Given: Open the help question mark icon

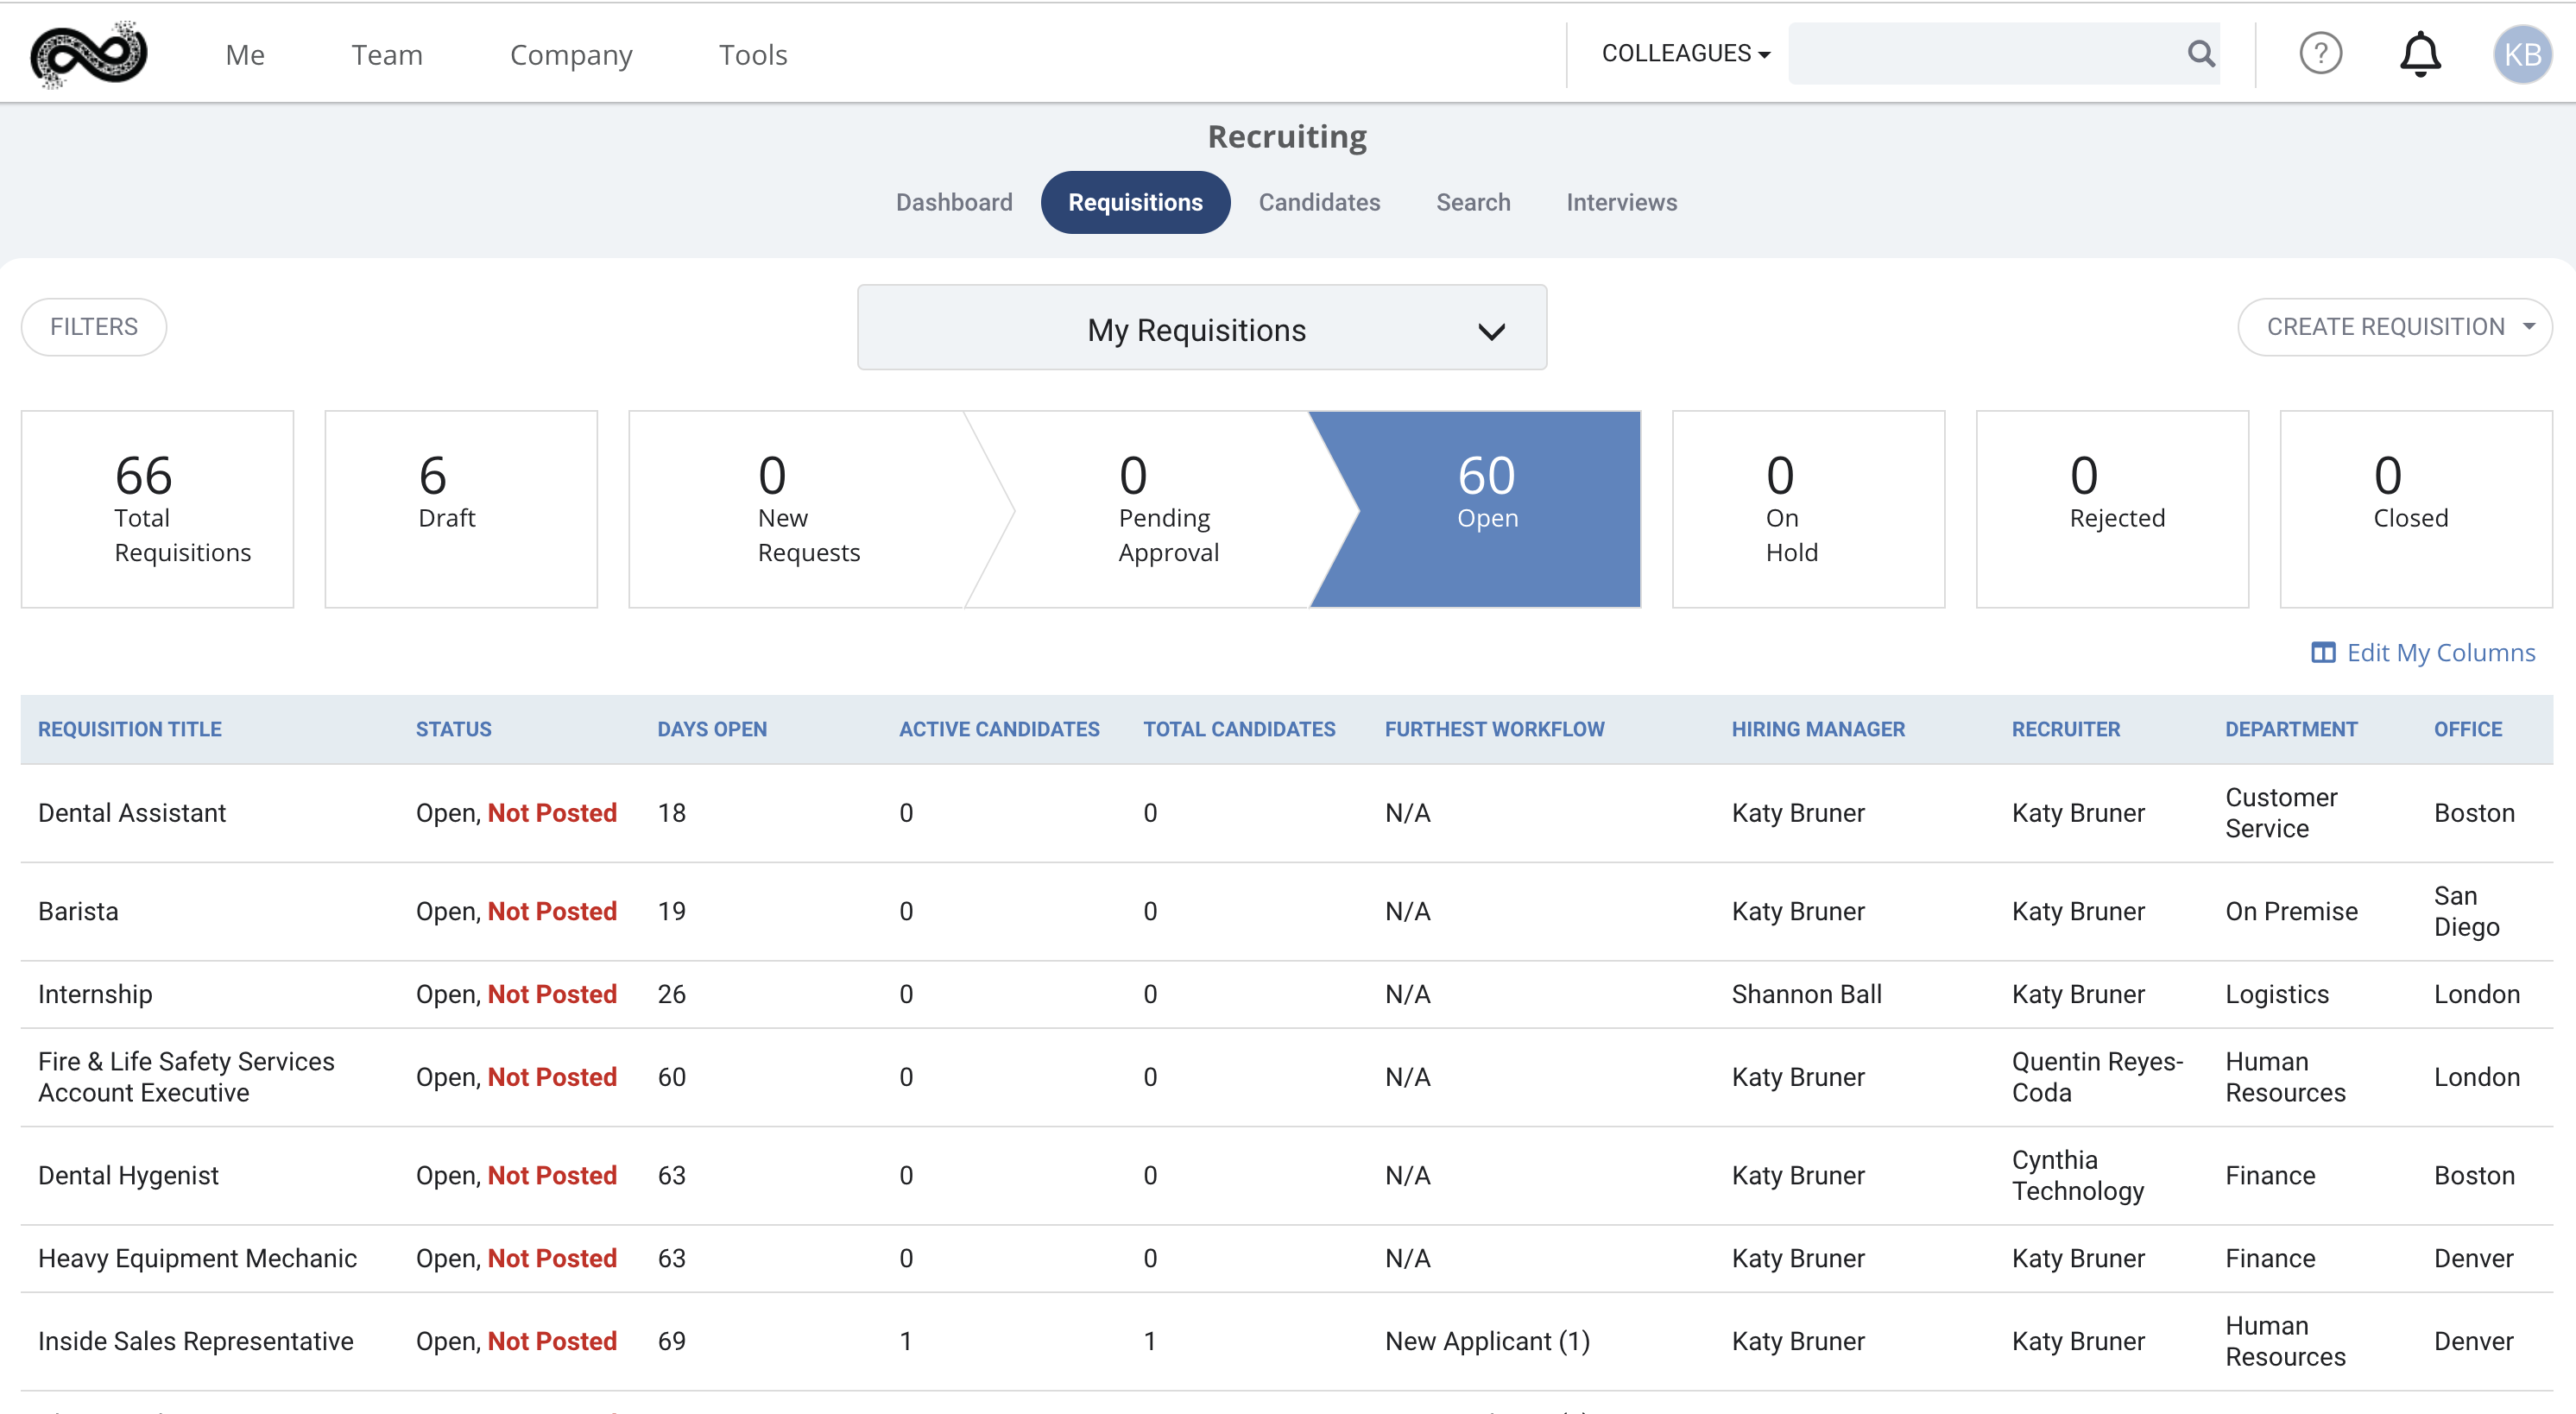Looking at the screenshot, I should 2320,53.
